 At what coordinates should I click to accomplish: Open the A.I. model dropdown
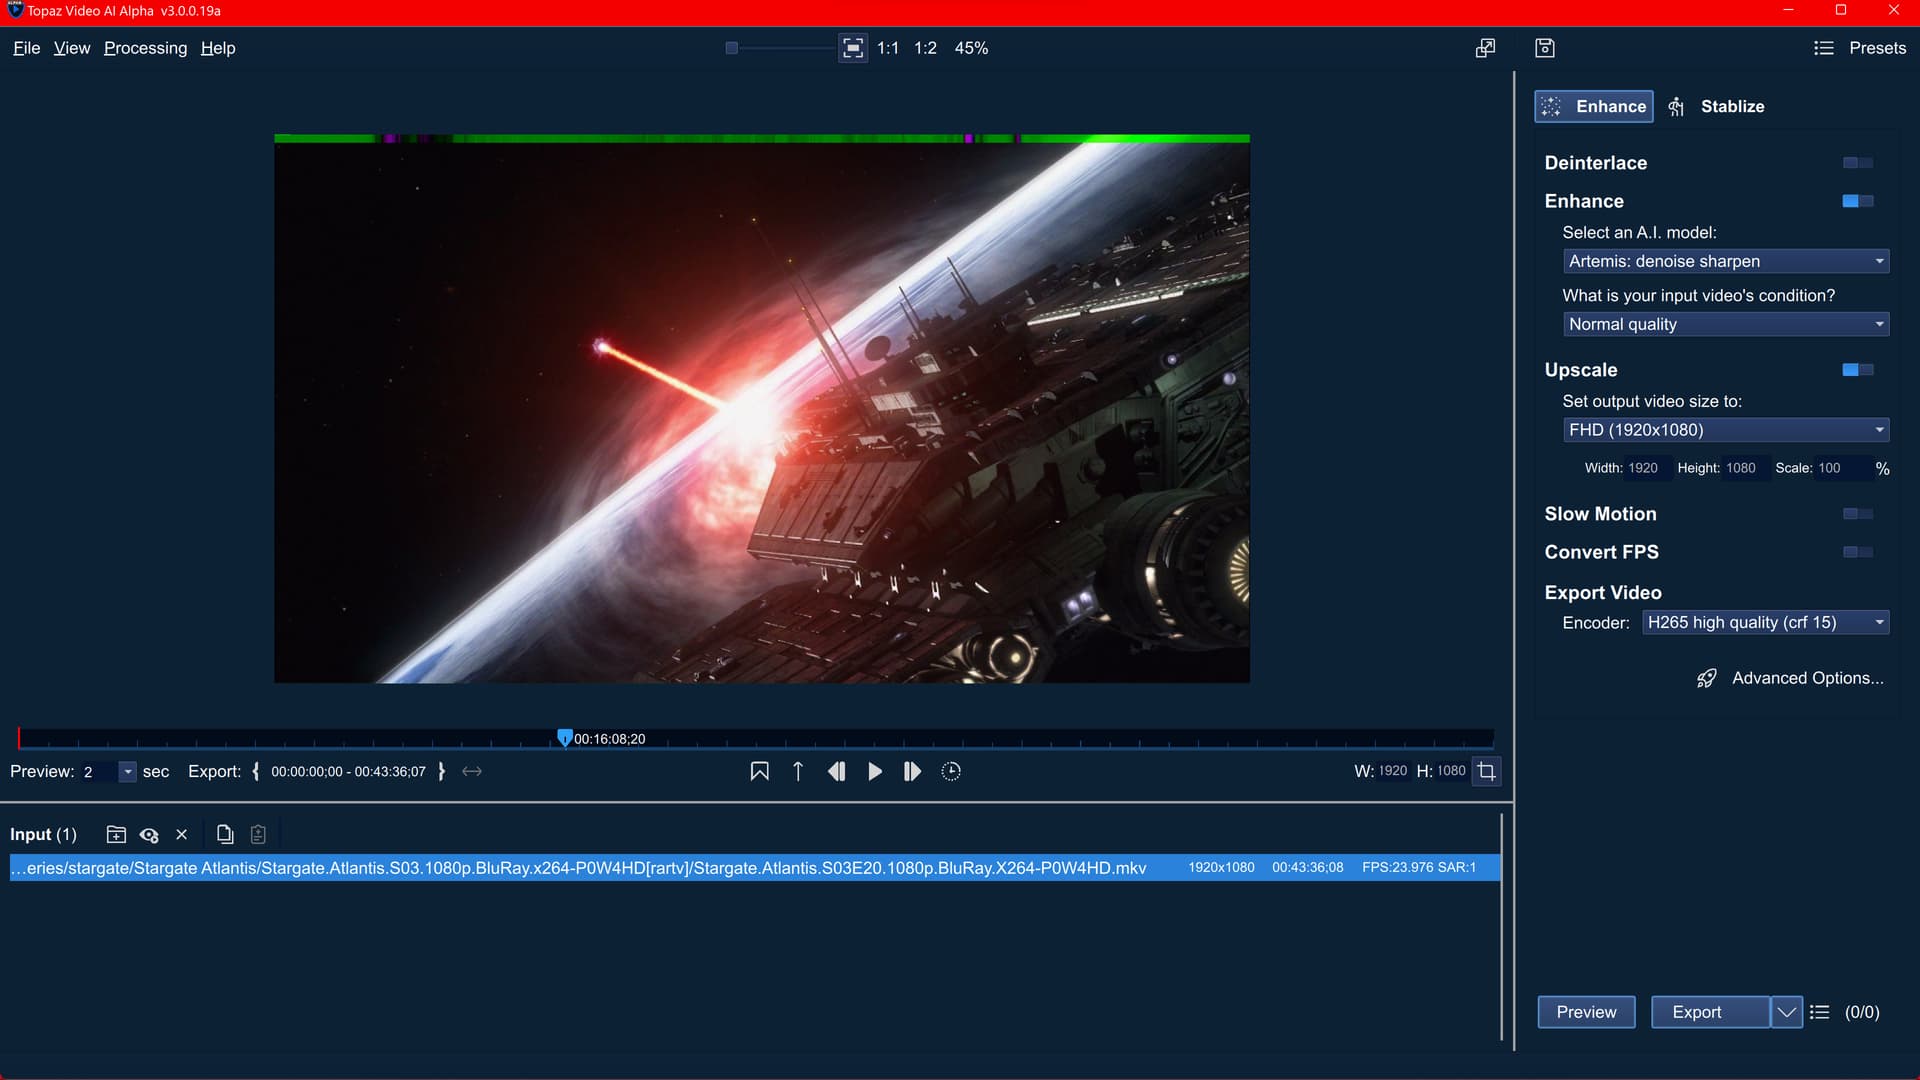[1725, 261]
